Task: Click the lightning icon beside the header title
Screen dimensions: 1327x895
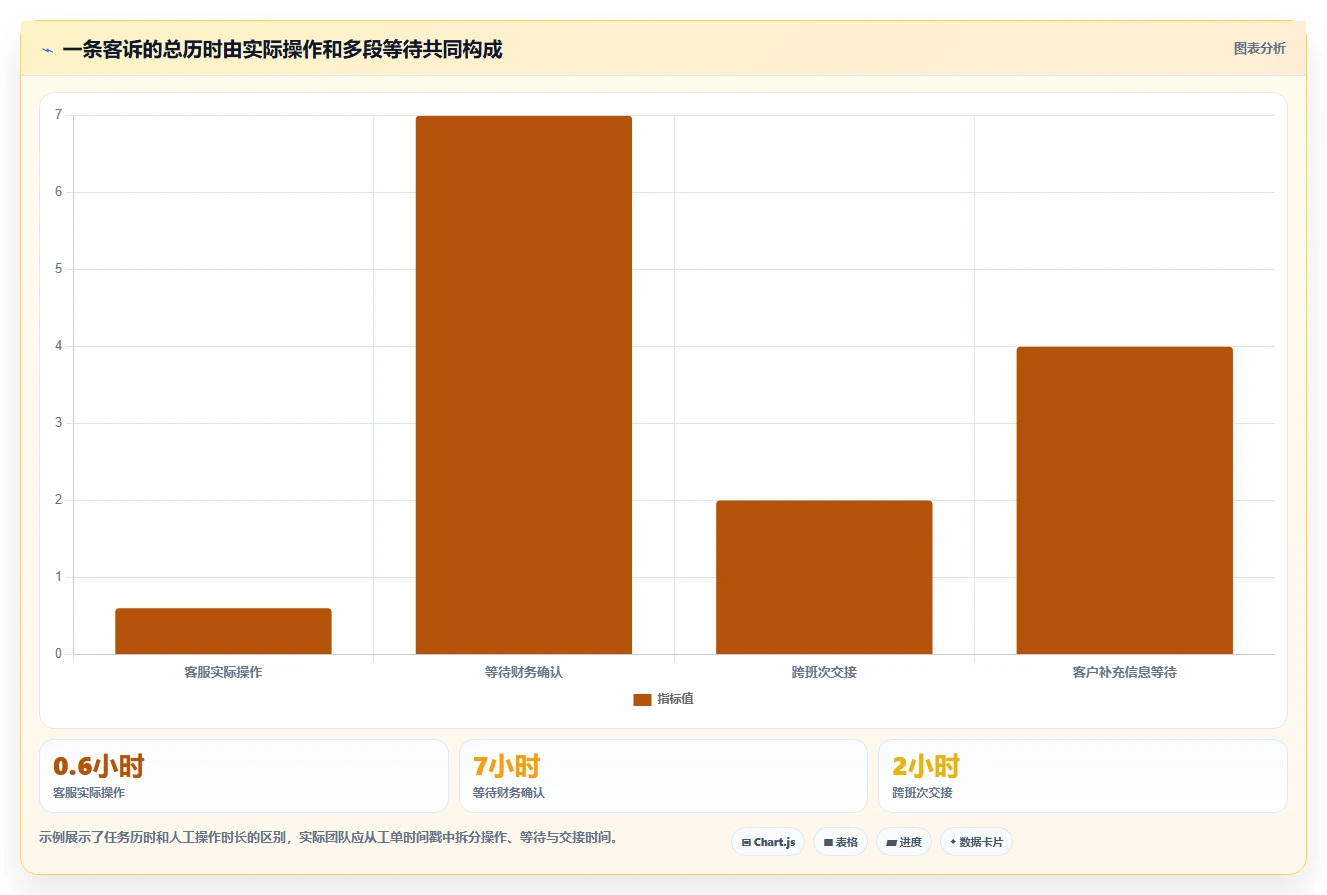Action: (47, 50)
